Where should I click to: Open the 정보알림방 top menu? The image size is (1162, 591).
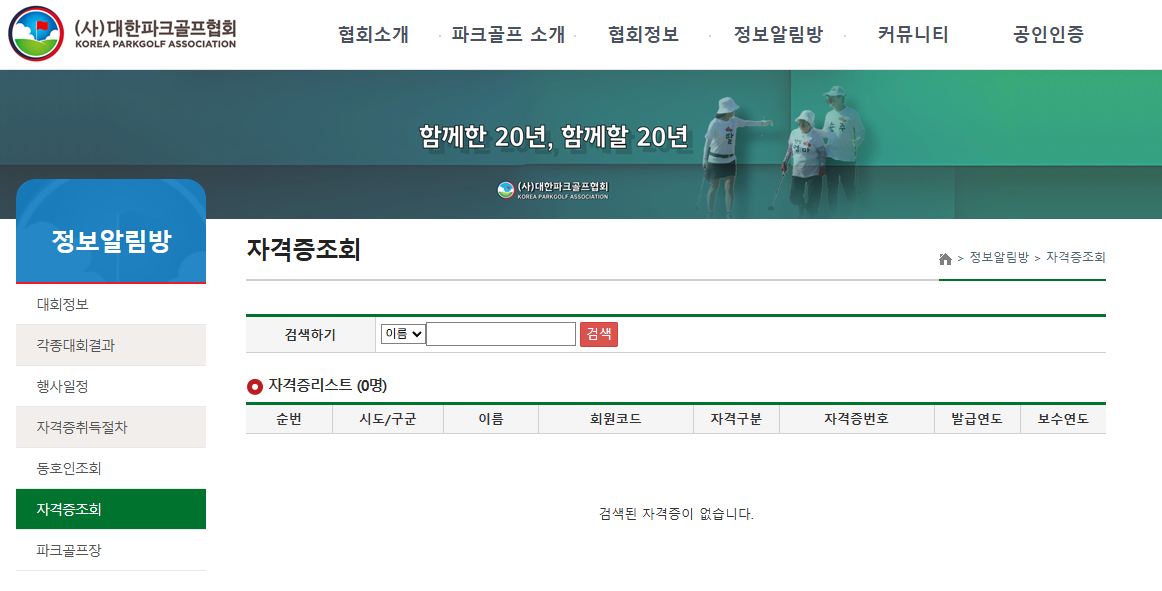(778, 35)
